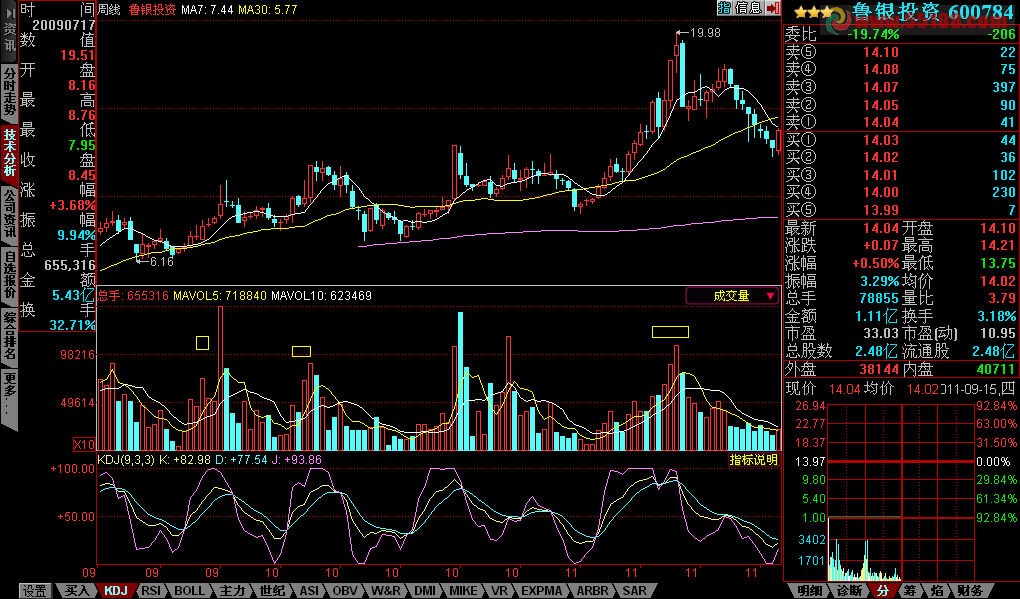Select the 明细 tab in the right panel

pos(810,591)
